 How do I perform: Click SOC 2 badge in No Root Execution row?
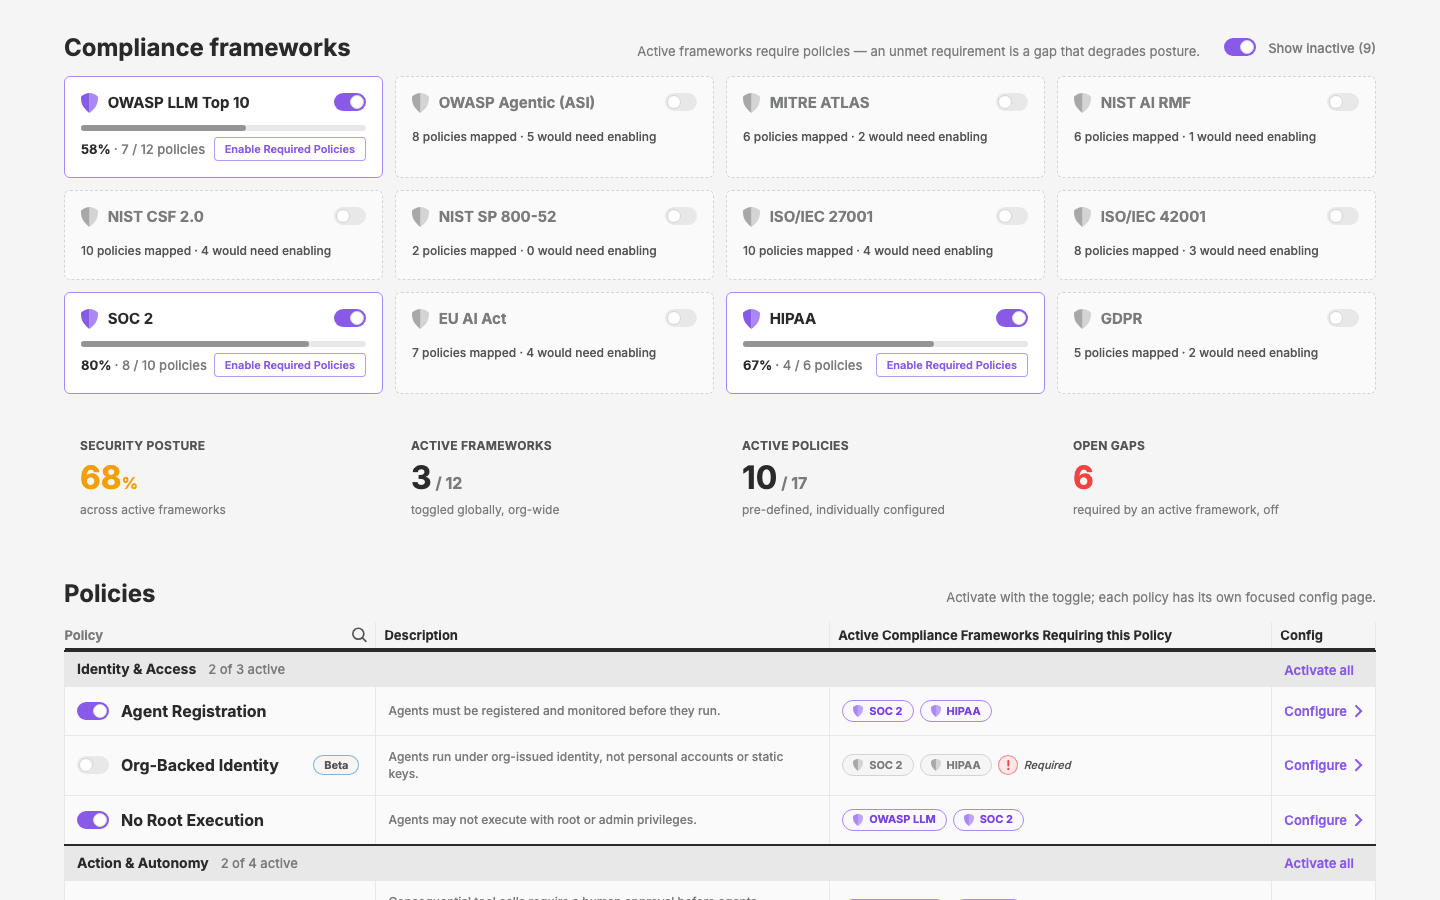989,820
